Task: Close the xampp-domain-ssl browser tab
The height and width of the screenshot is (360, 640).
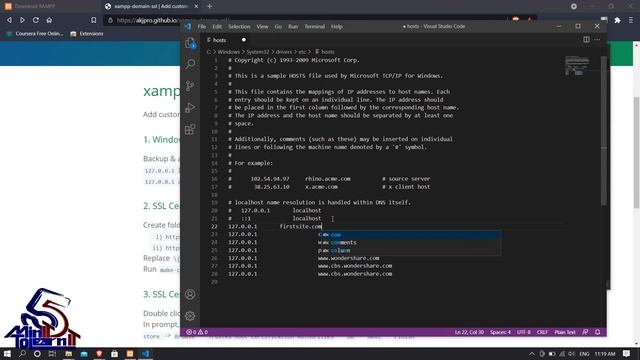Action: (196, 6)
